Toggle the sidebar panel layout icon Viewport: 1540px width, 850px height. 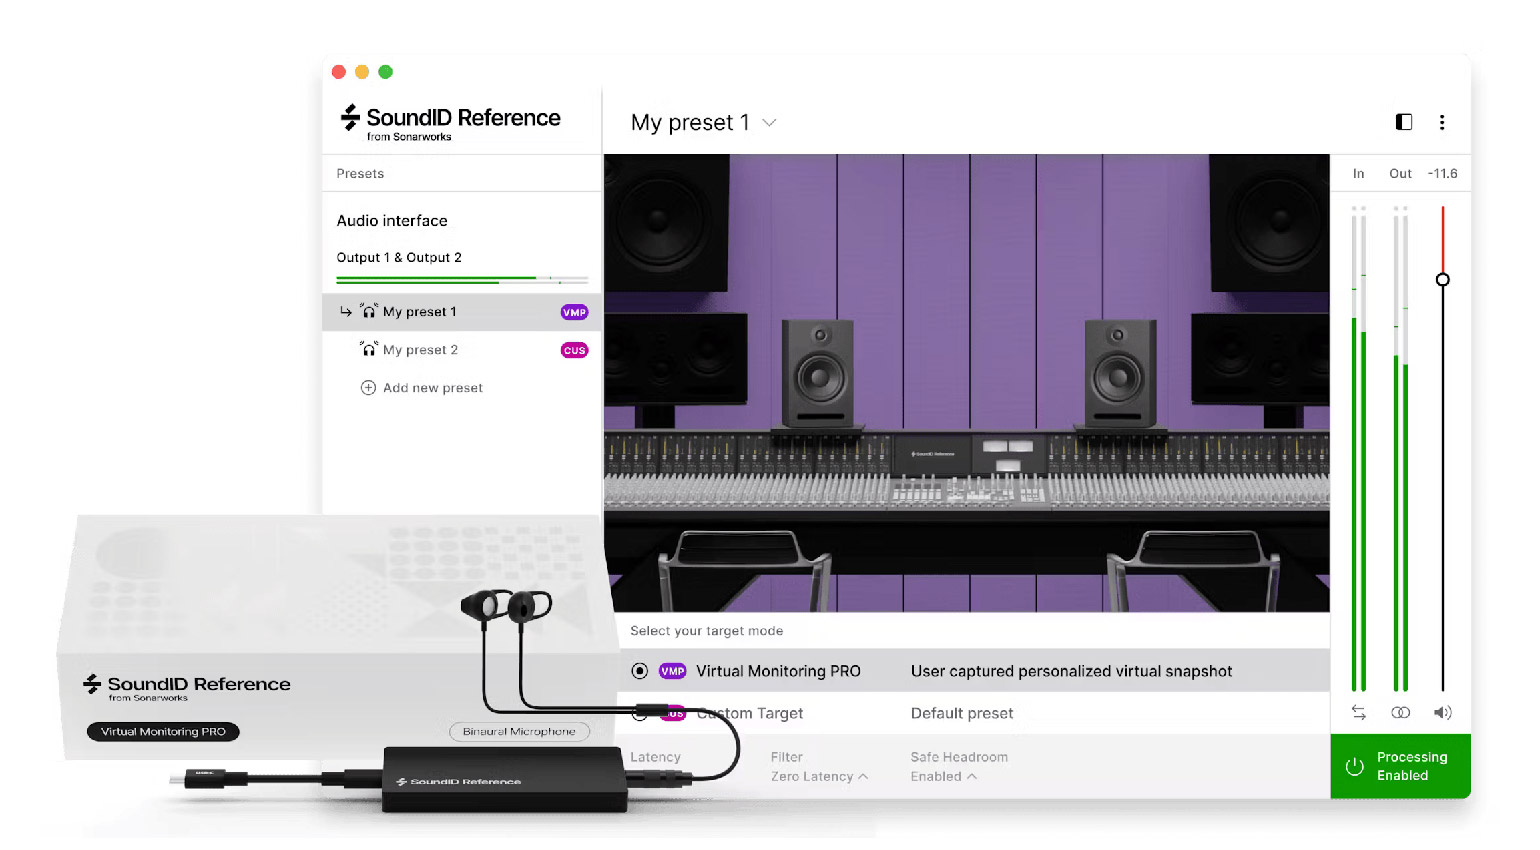pyautogui.click(x=1404, y=122)
